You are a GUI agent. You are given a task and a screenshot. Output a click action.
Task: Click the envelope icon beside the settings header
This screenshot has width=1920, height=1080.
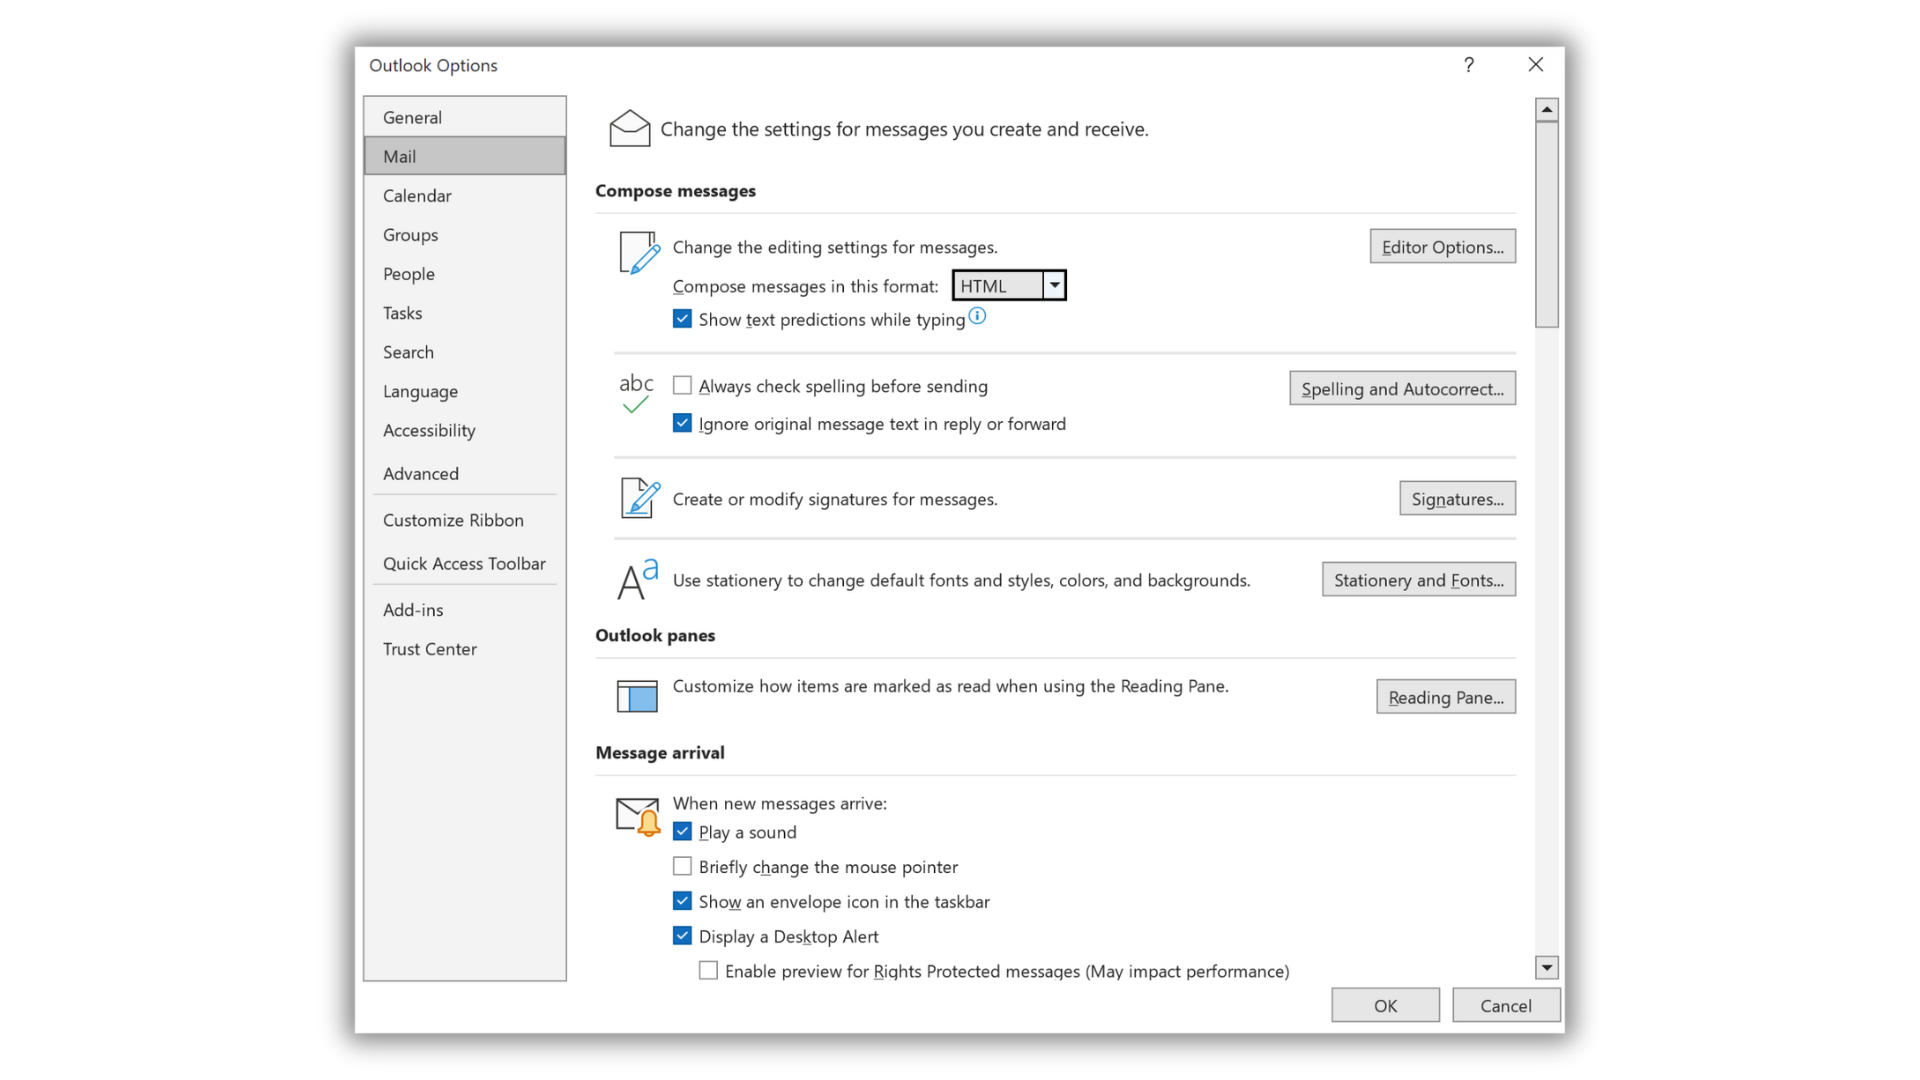629,128
